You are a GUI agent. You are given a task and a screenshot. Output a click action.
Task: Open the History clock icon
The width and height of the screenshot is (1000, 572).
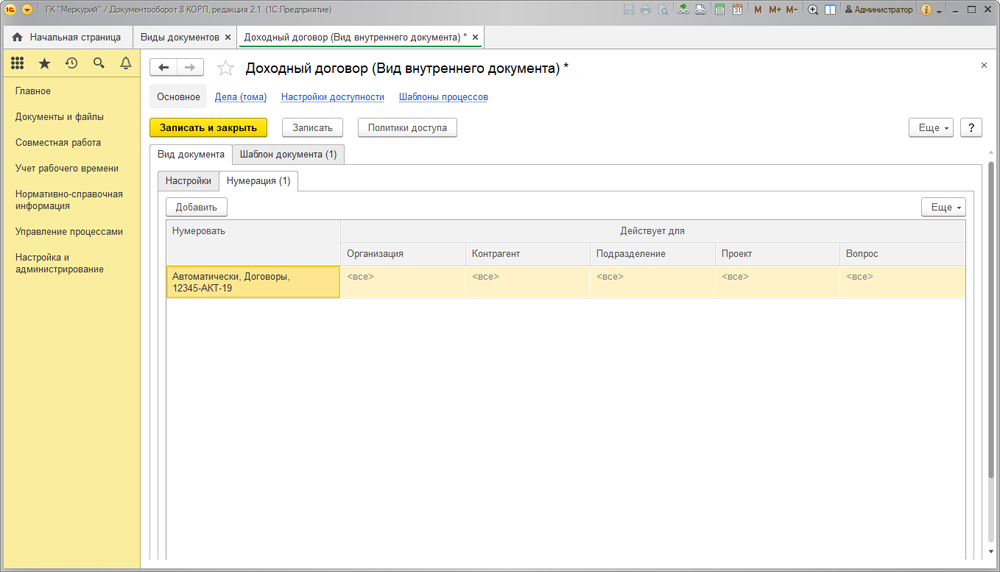[x=71, y=63]
